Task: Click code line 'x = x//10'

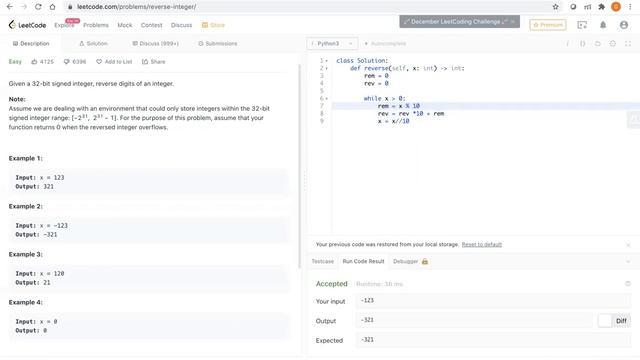Action: [x=393, y=121]
